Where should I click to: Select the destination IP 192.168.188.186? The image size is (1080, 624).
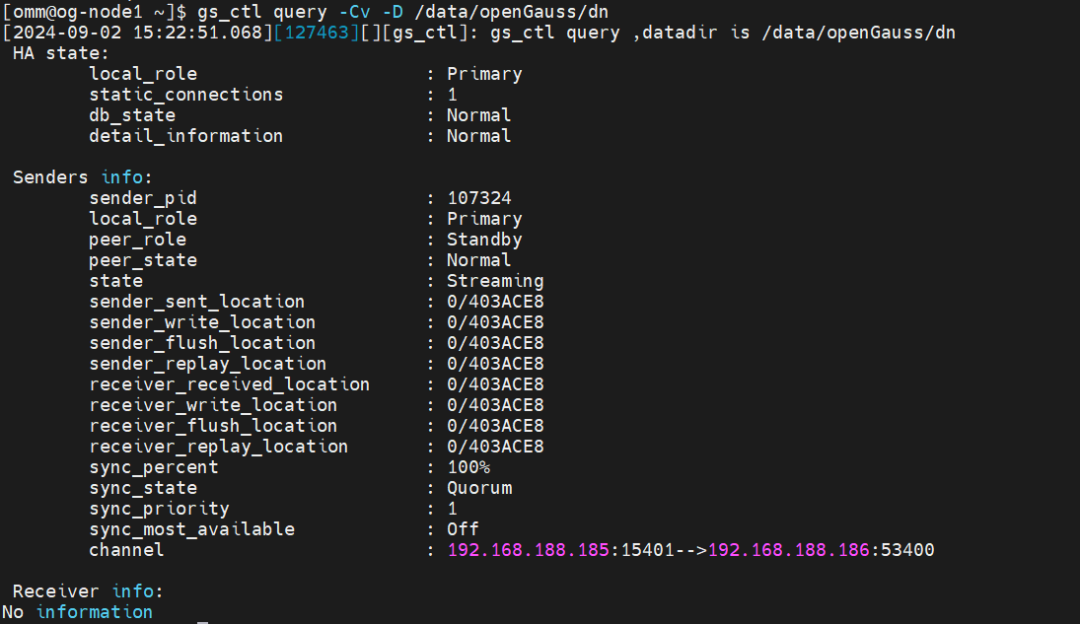click(x=789, y=550)
